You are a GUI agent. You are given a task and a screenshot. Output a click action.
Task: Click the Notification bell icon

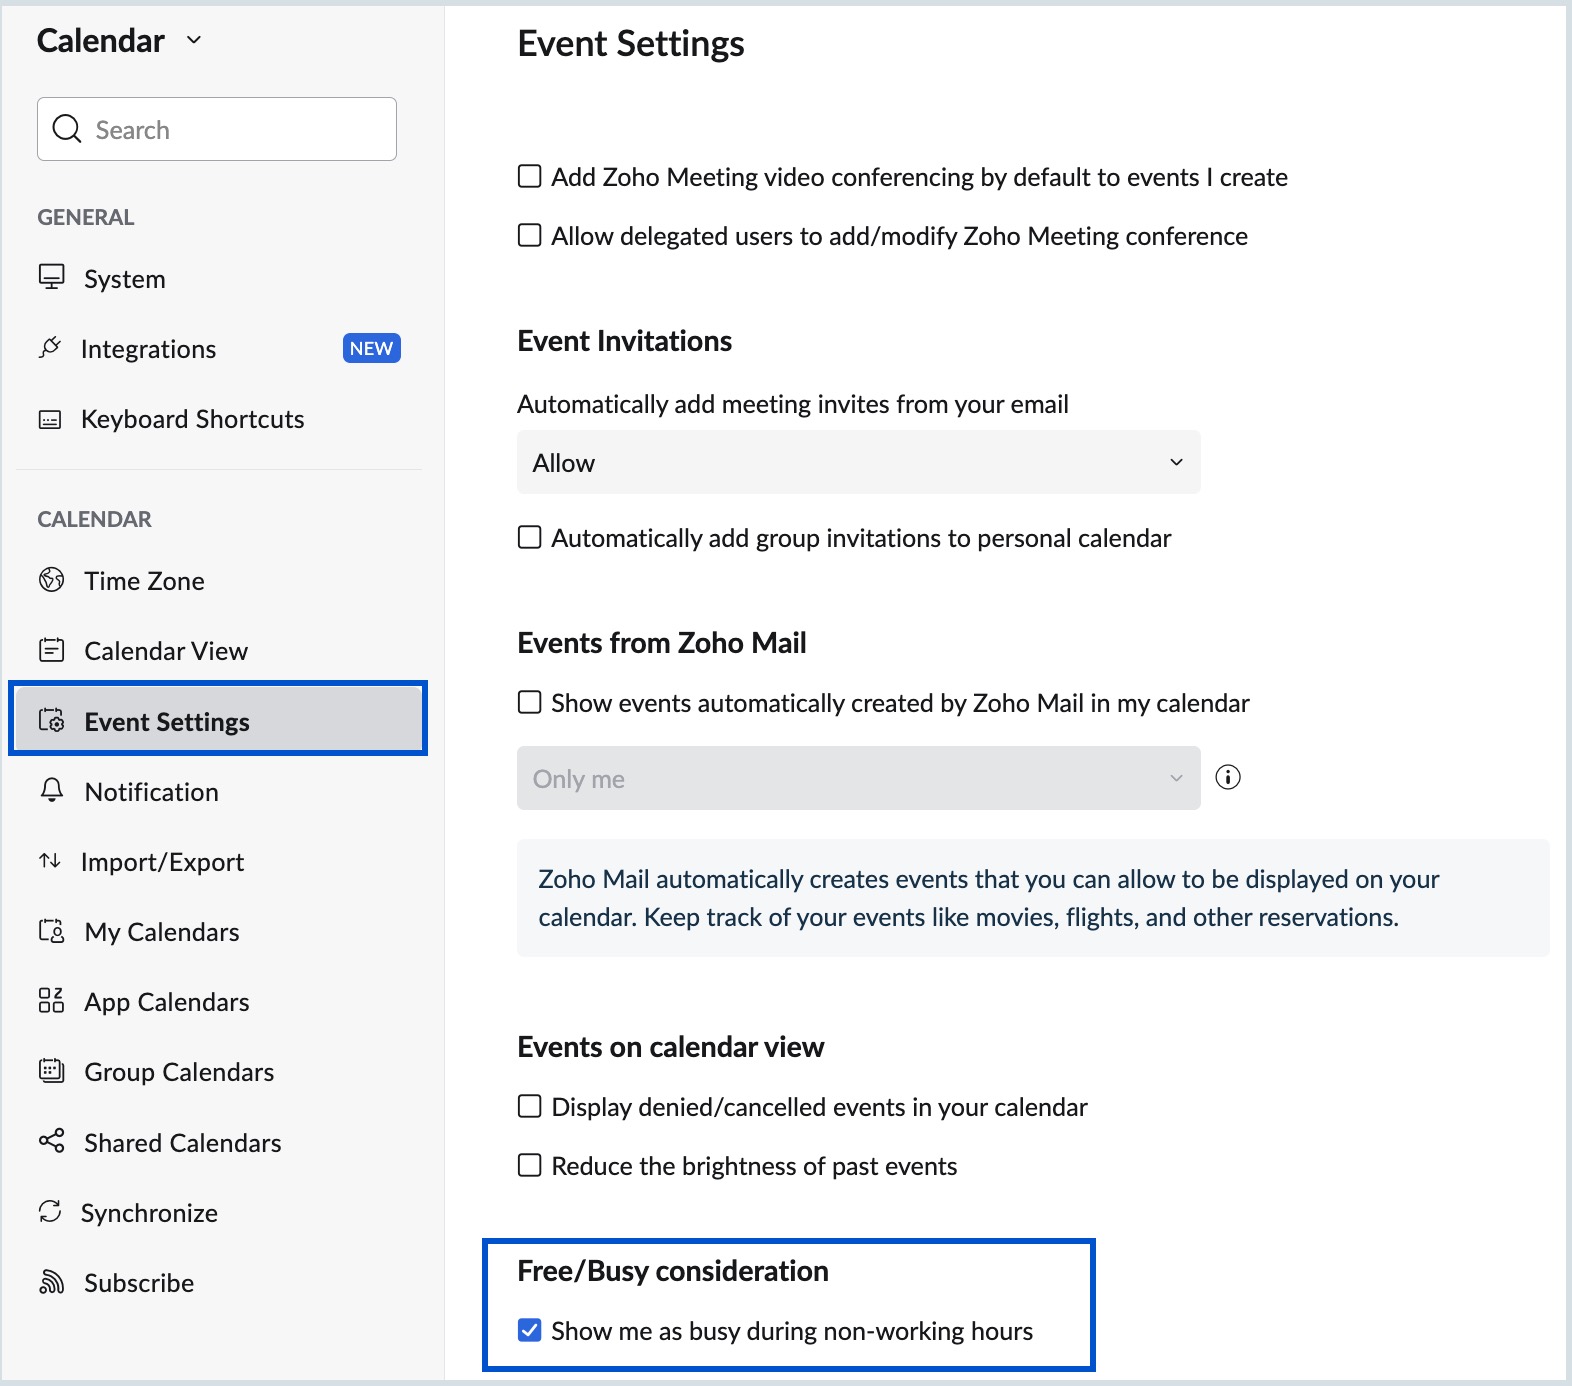click(x=52, y=791)
